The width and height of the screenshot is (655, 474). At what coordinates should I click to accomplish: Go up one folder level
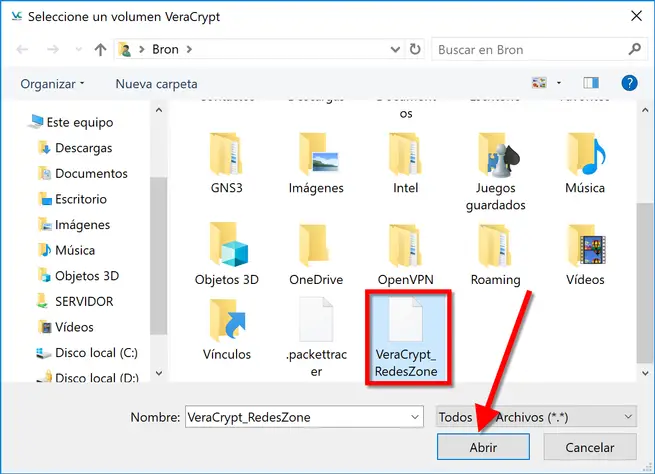100,50
